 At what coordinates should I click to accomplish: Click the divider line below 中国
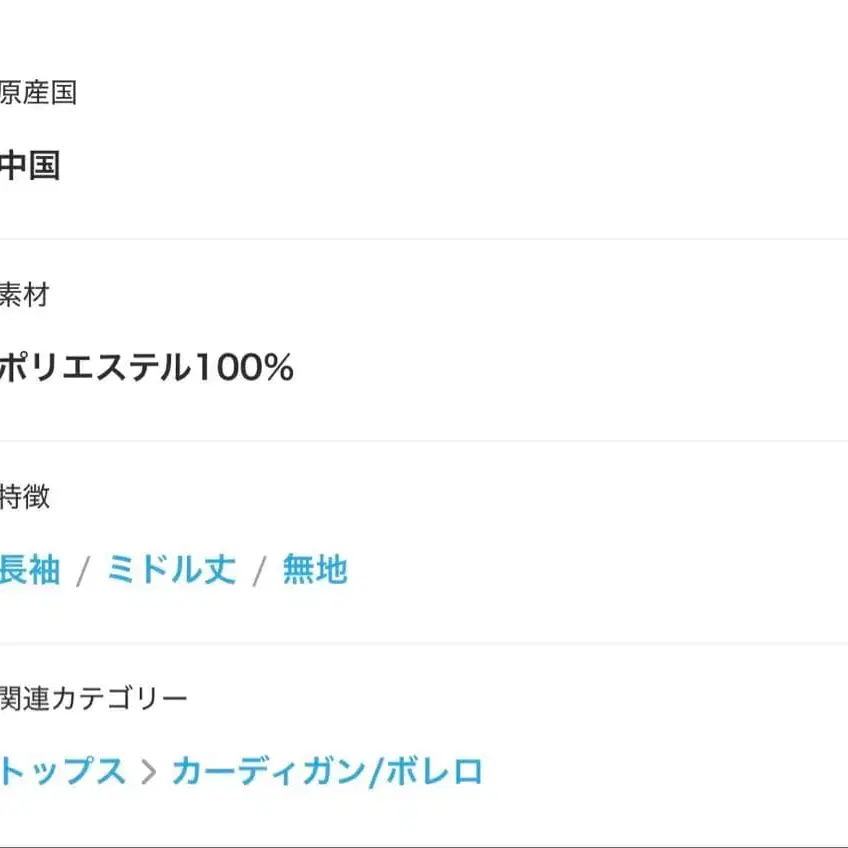[424, 239]
